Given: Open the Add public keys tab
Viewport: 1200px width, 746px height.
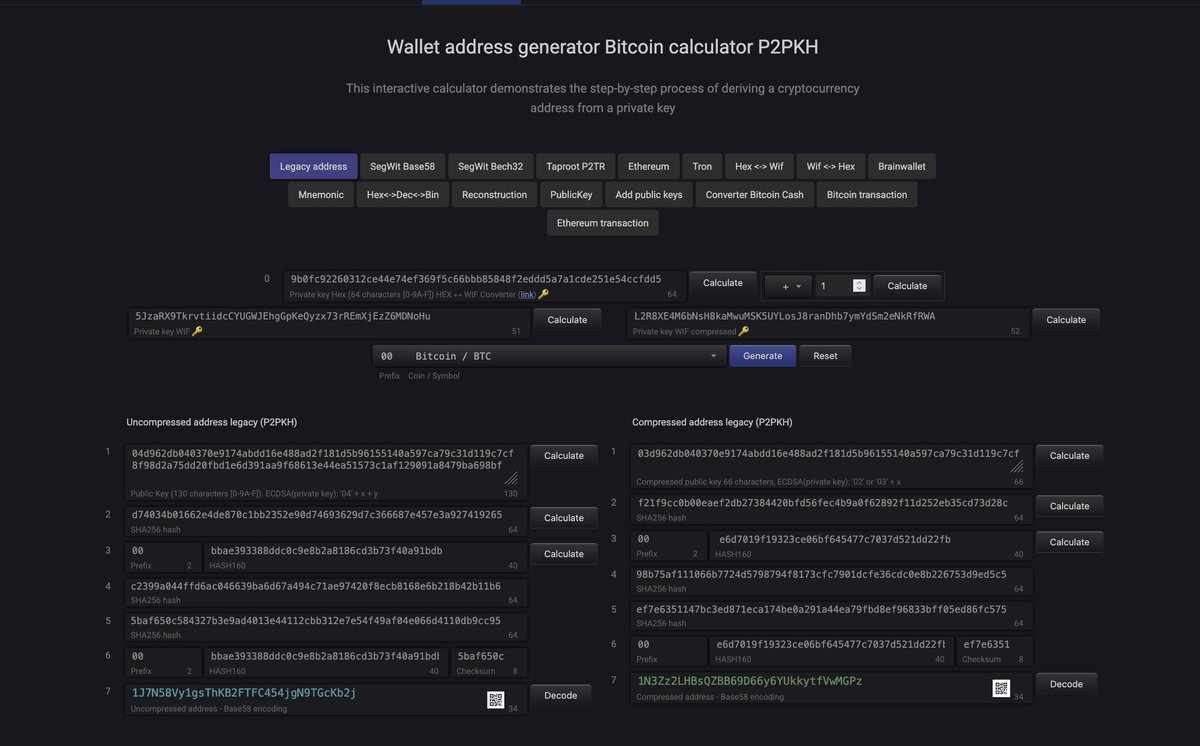Looking at the screenshot, I should [649, 195].
